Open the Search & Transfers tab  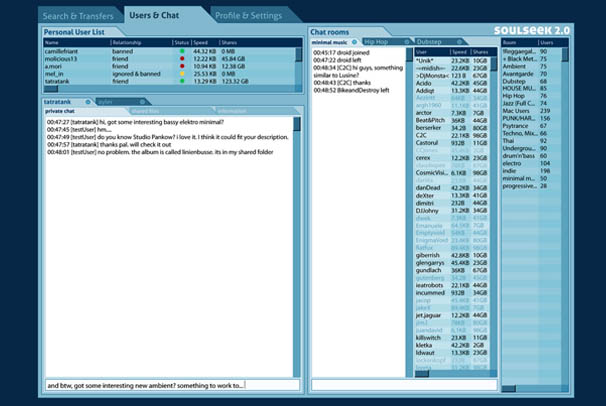tap(80, 14)
